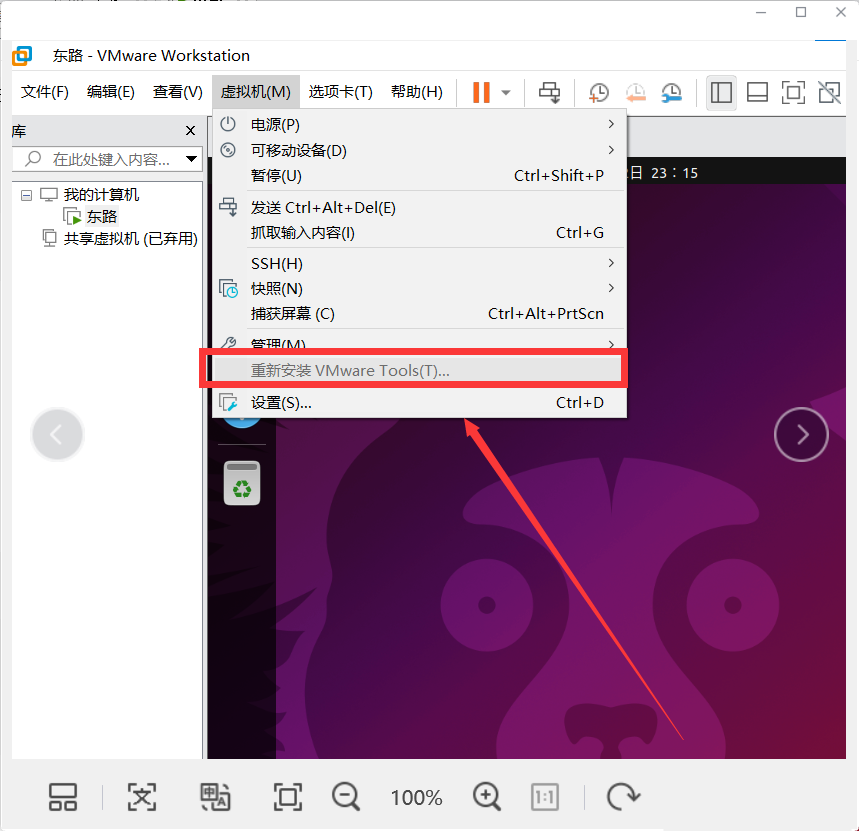Send Ctrl+Alt+Del using toolbar icon
Image resolution: width=859 pixels, height=831 pixels.
tap(549, 92)
